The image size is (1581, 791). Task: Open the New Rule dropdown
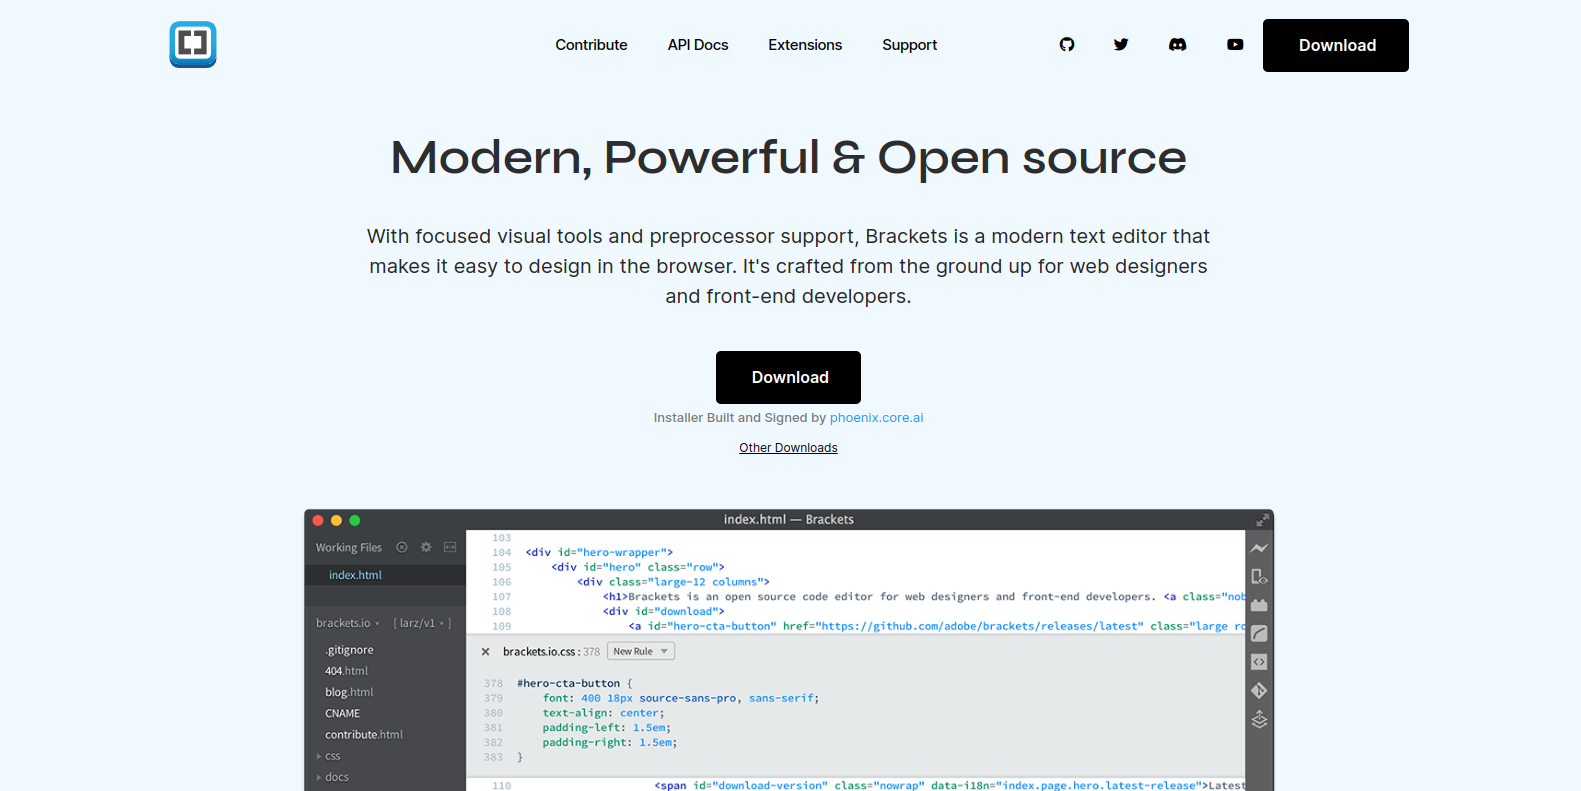[x=641, y=652]
